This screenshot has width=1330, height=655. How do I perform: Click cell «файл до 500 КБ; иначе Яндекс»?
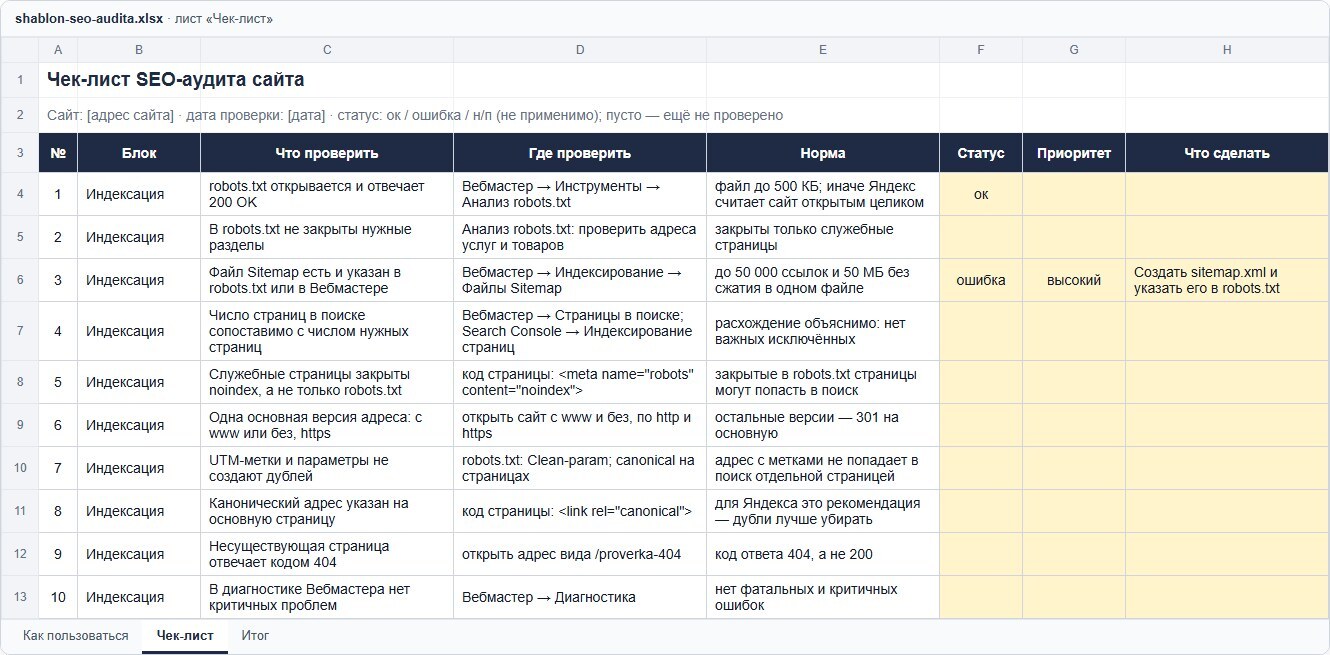coord(823,194)
